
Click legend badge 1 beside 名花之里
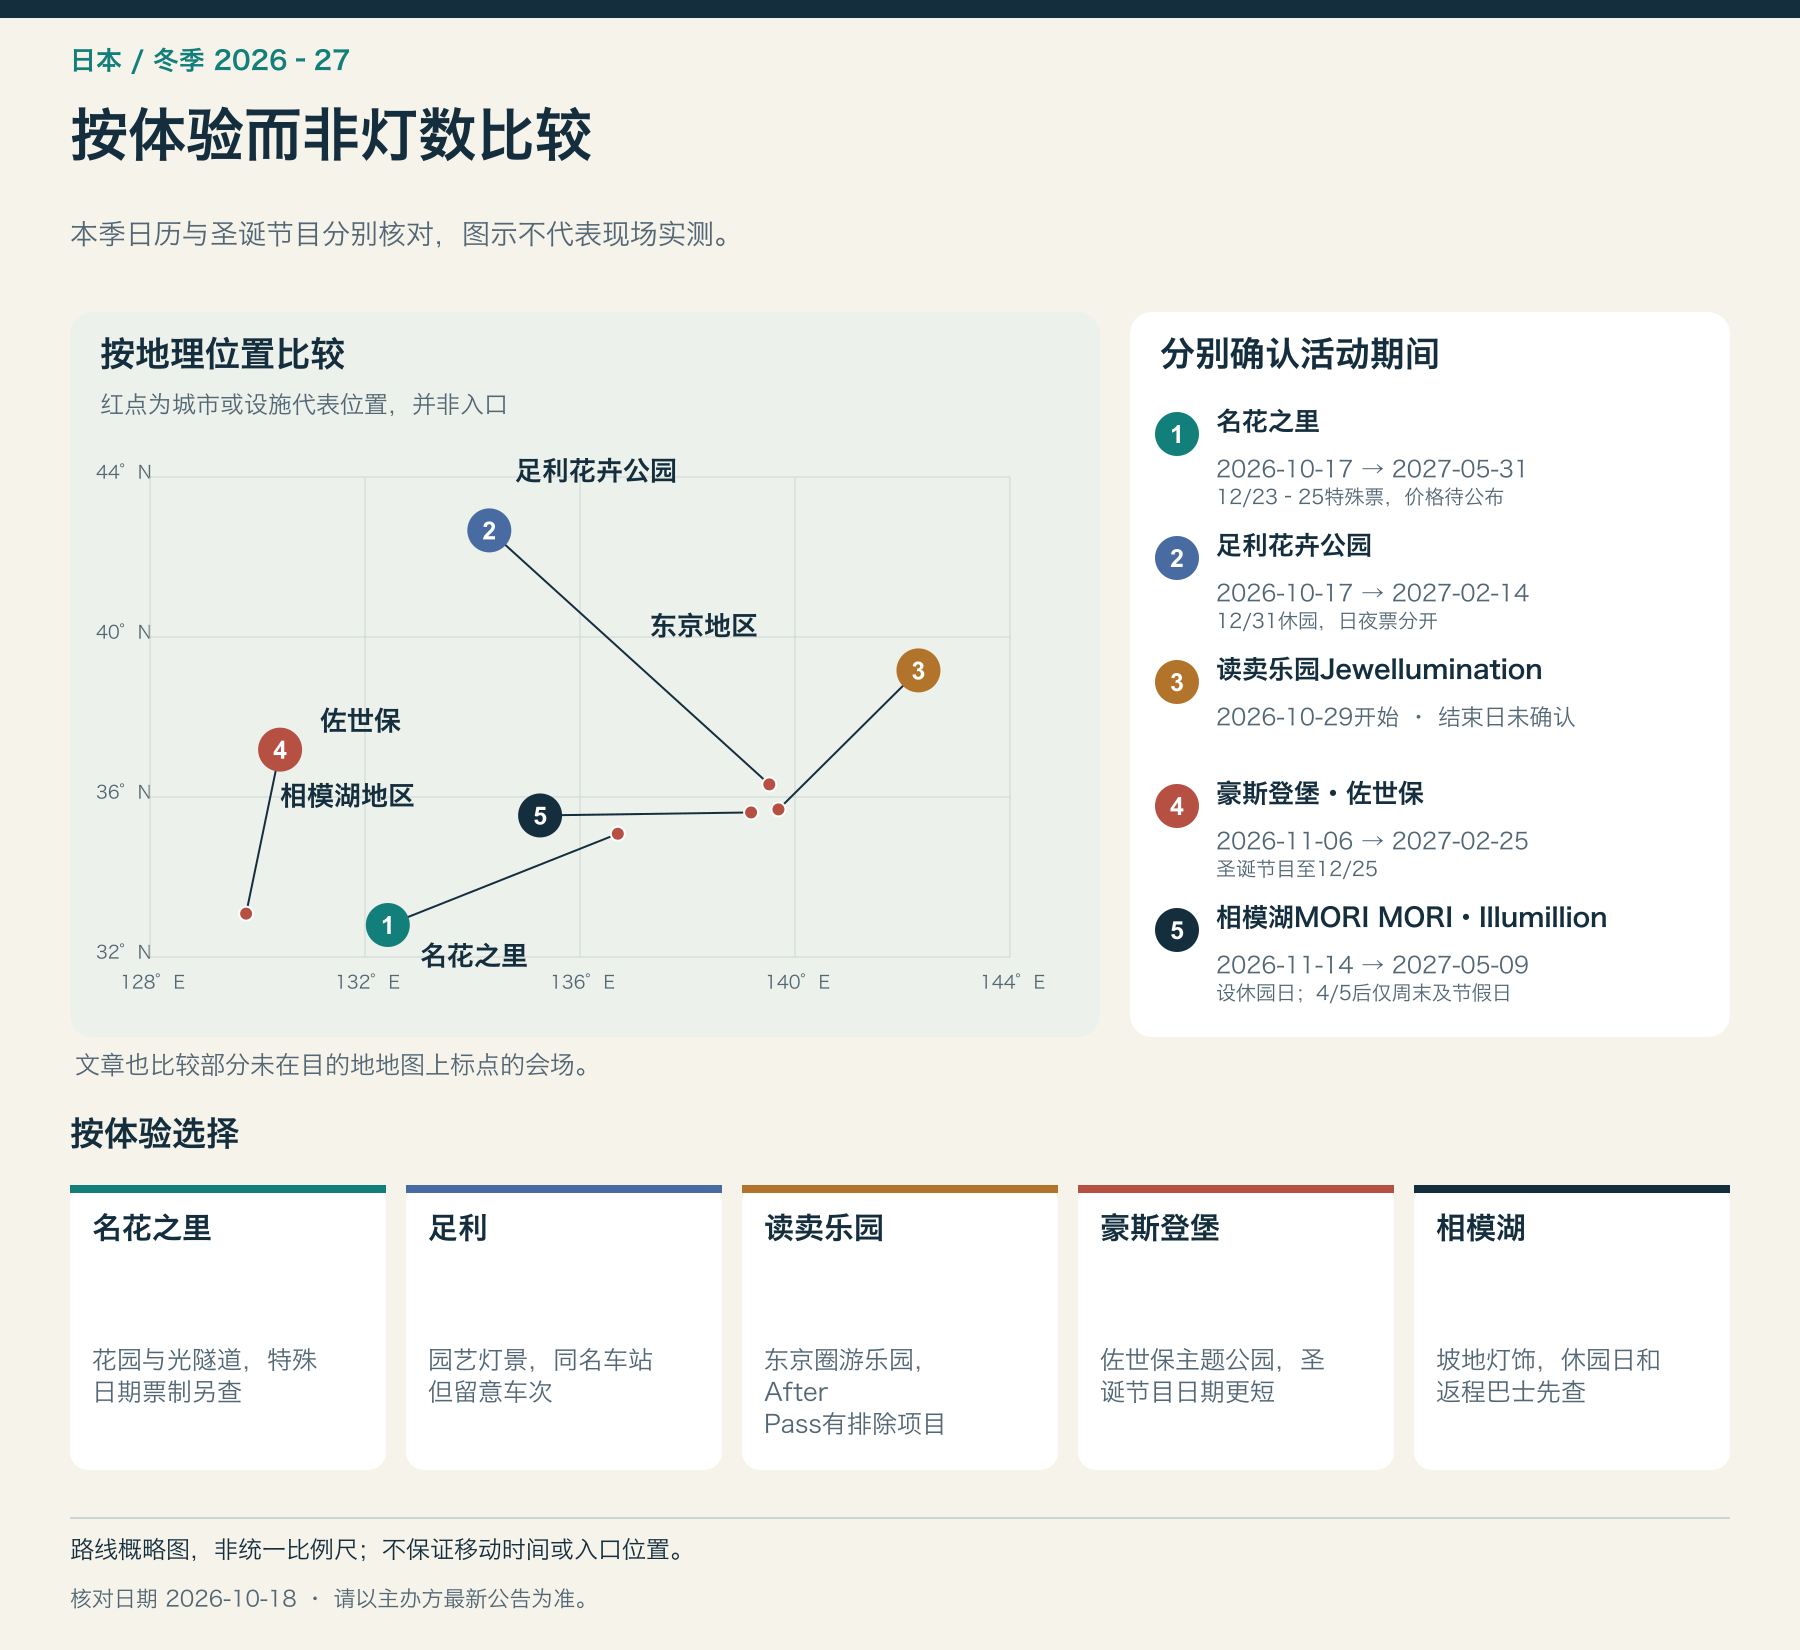click(1177, 434)
